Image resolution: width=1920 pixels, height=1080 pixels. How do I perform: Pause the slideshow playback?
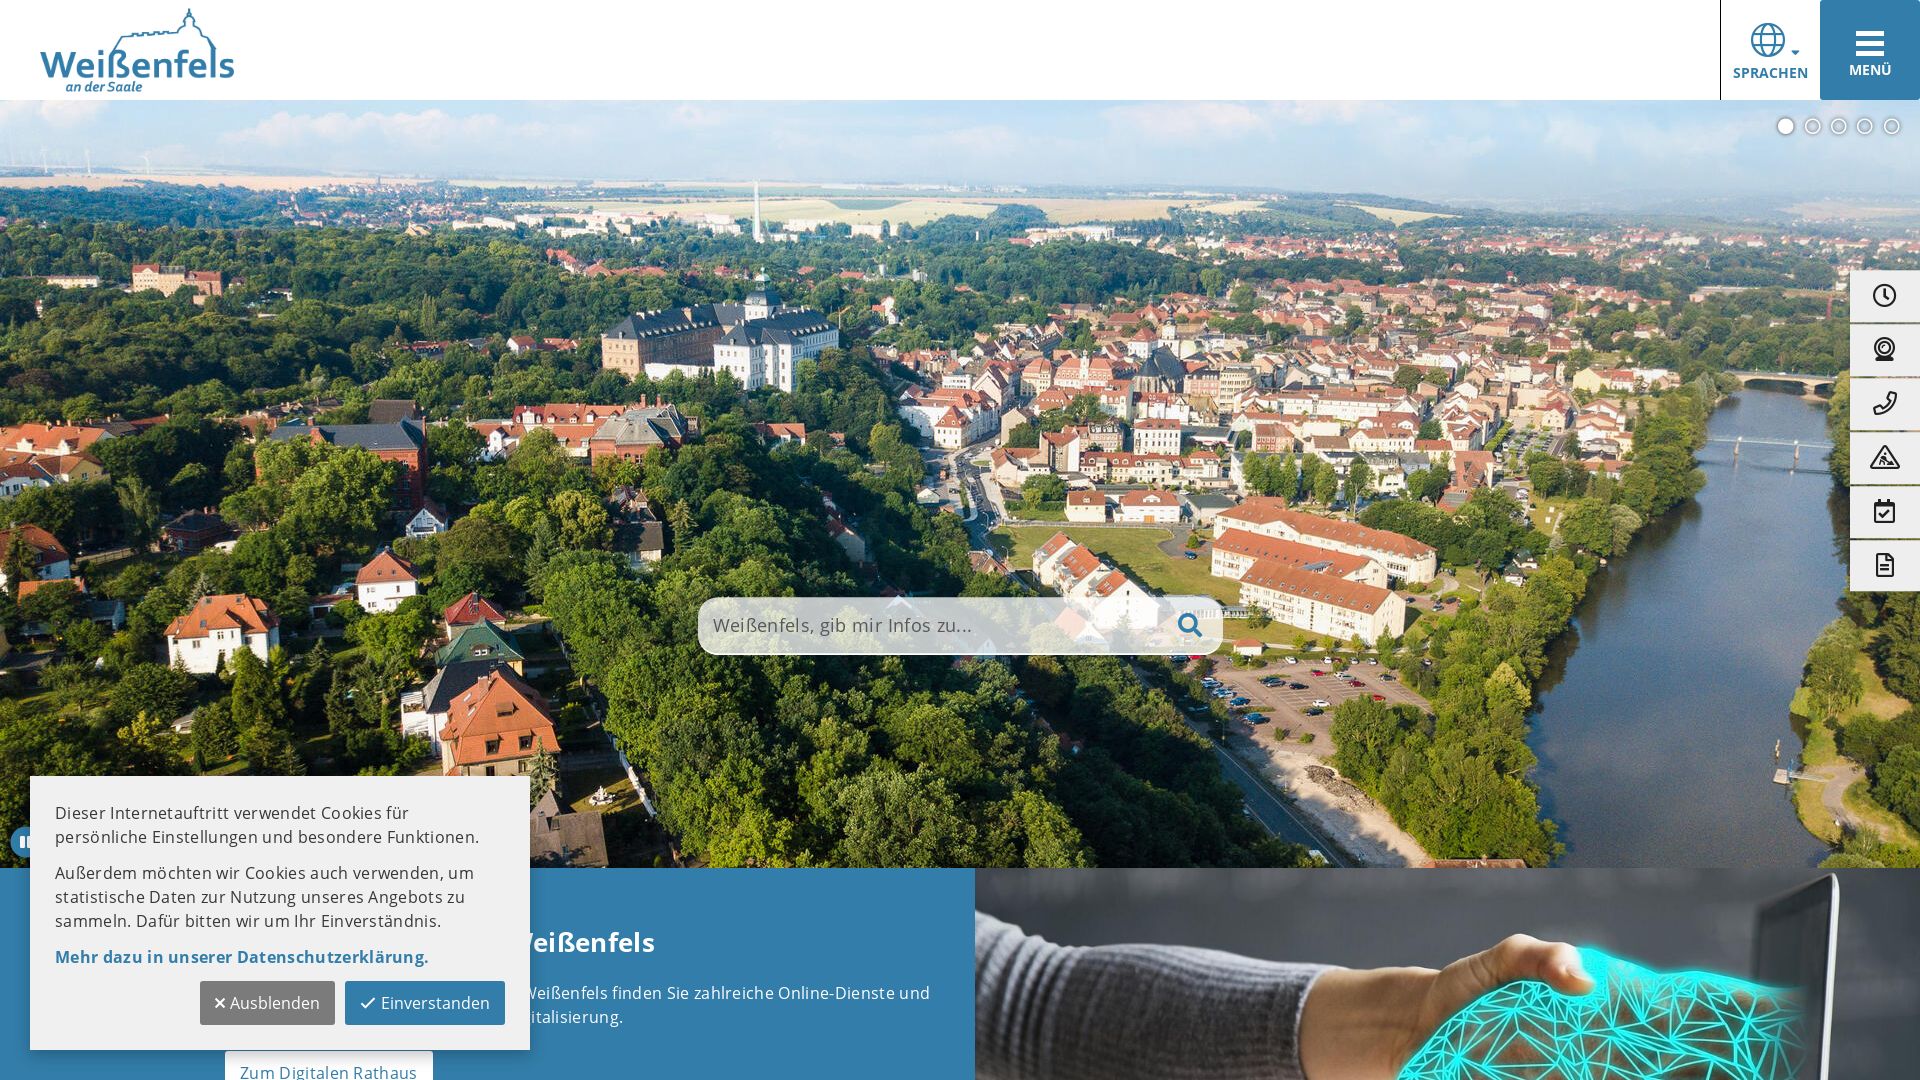click(21, 842)
